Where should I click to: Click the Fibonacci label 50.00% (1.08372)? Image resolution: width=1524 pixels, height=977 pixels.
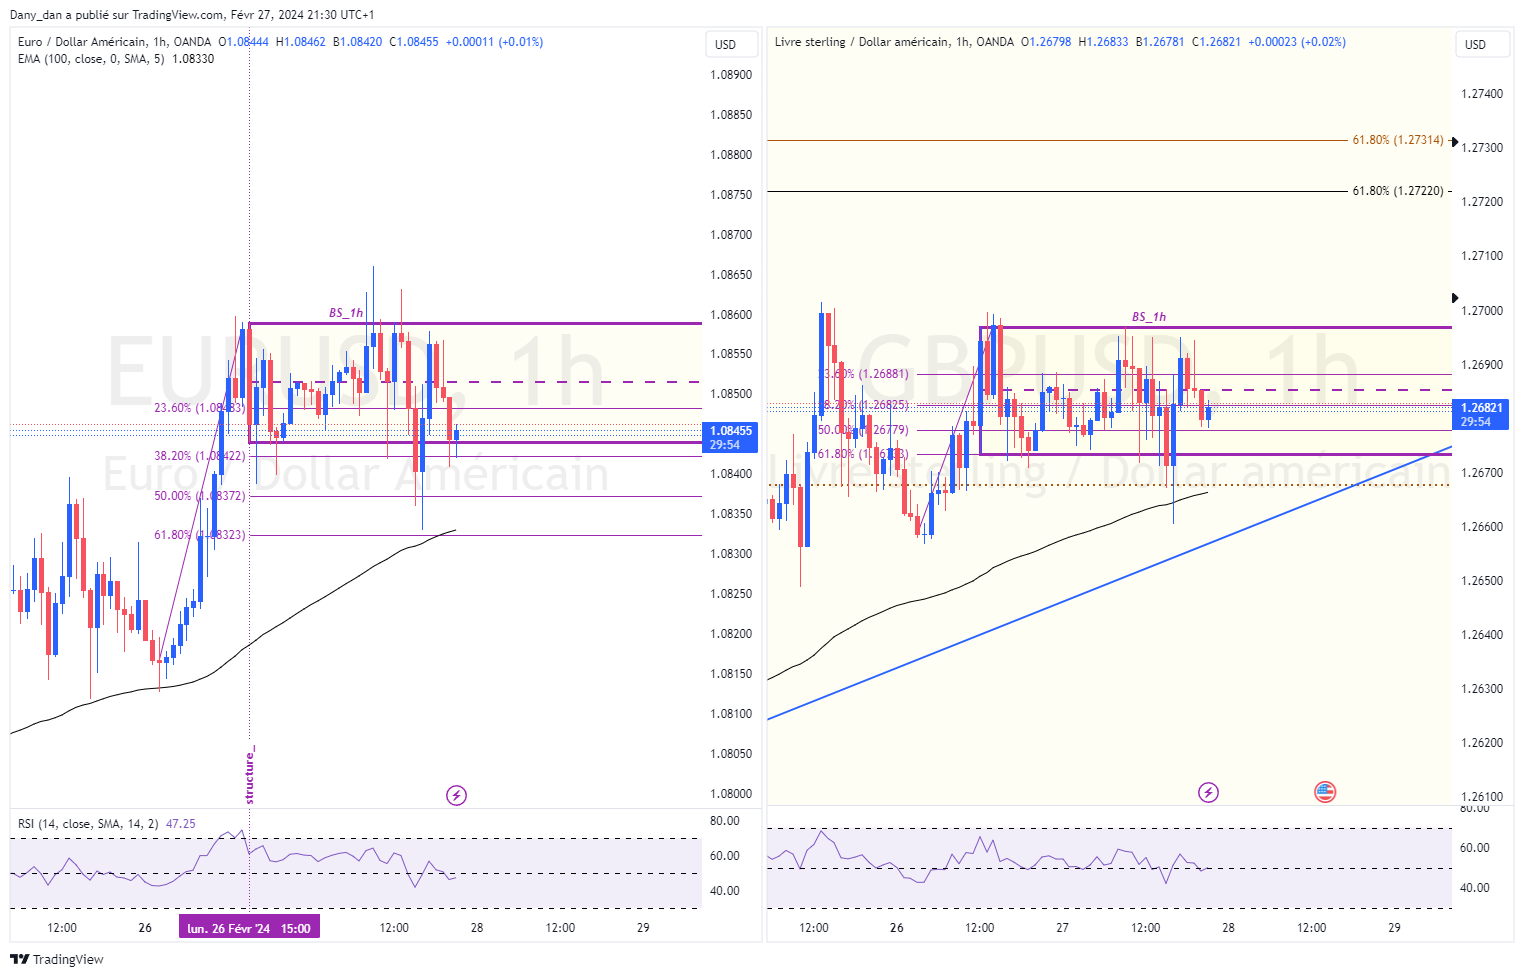point(199,496)
